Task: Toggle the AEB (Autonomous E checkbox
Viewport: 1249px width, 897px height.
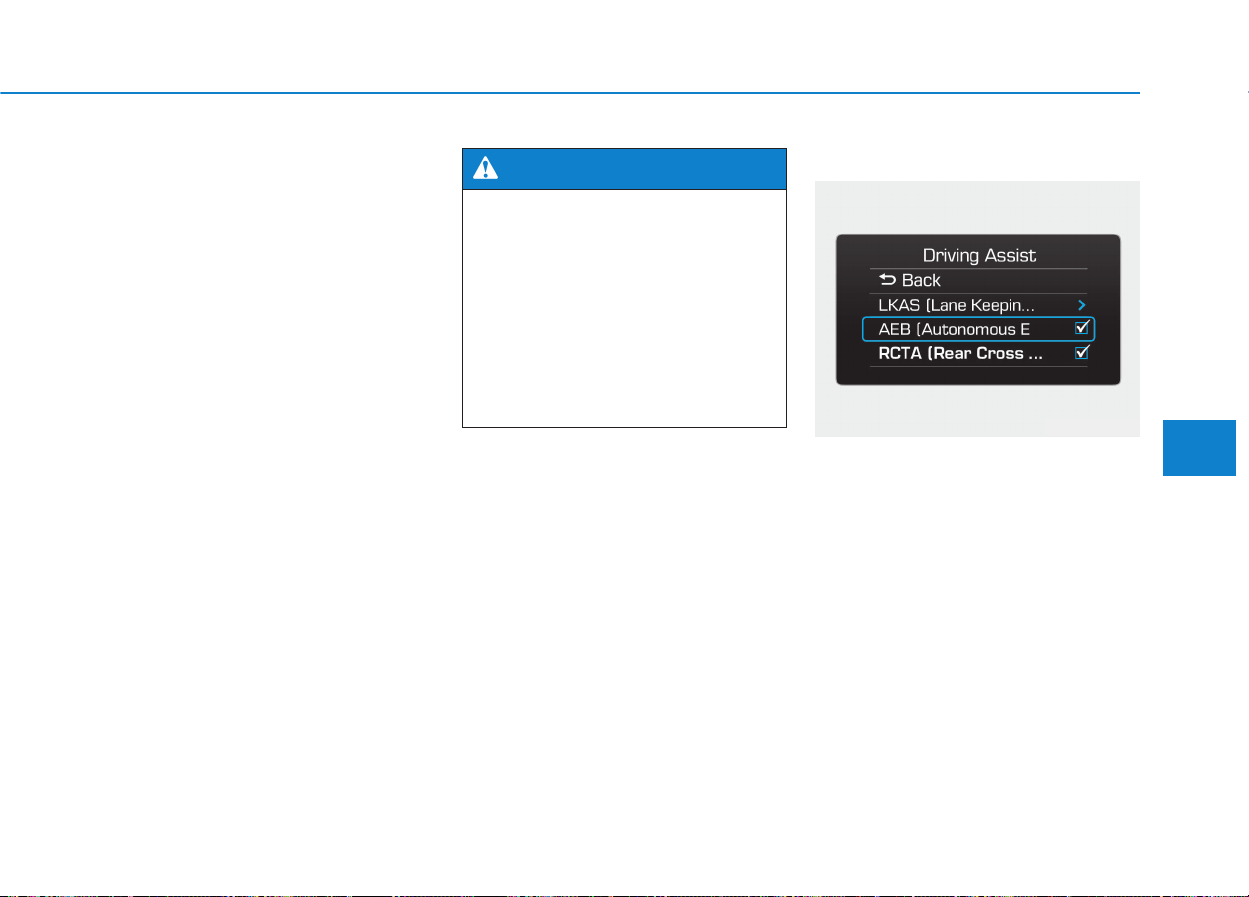Action: 1081,328
